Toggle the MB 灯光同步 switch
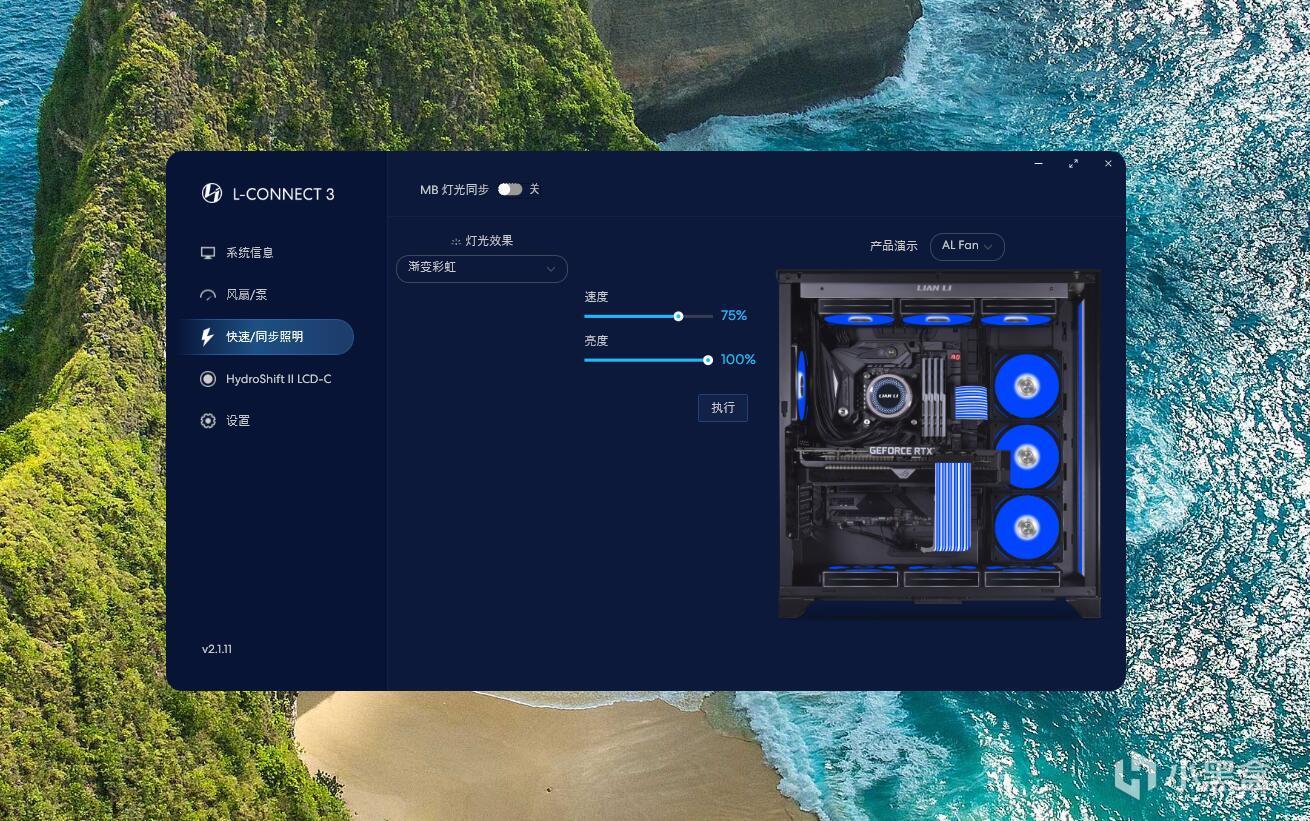The height and width of the screenshot is (821, 1310). pyautogui.click(x=510, y=189)
